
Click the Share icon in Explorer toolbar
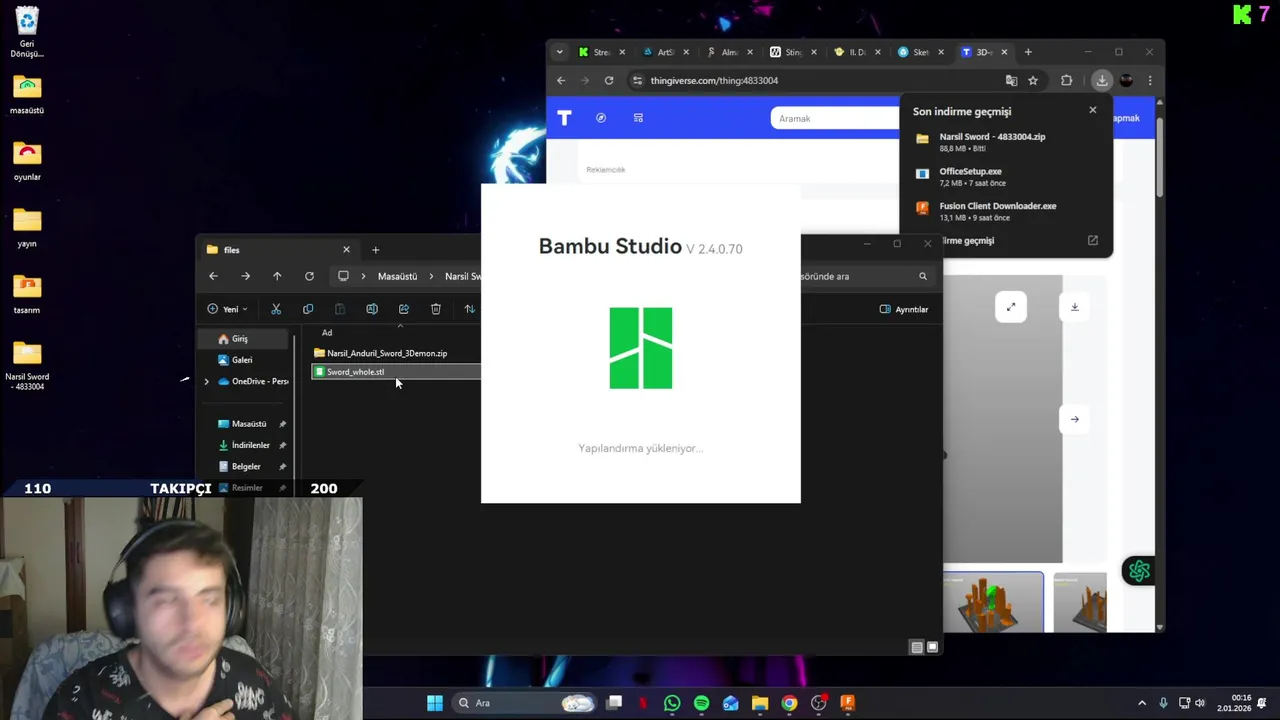(x=404, y=309)
